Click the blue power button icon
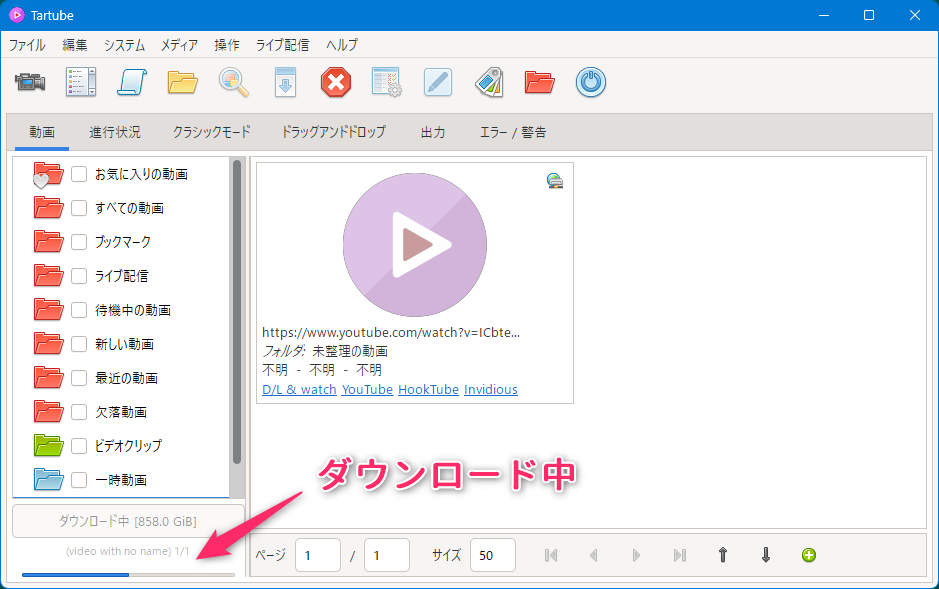Screen dimensions: 939x589 tap(591, 83)
